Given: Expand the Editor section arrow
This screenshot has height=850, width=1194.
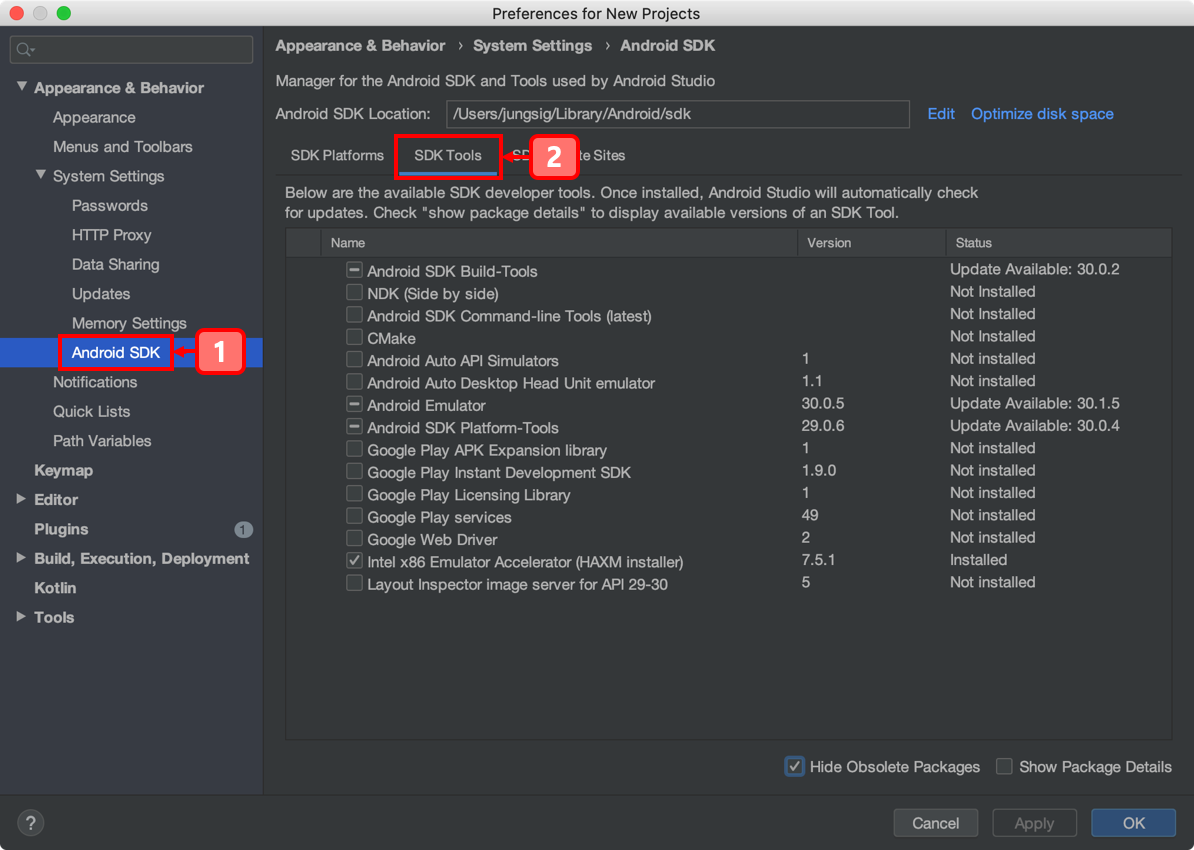Looking at the screenshot, I should click(21, 499).
